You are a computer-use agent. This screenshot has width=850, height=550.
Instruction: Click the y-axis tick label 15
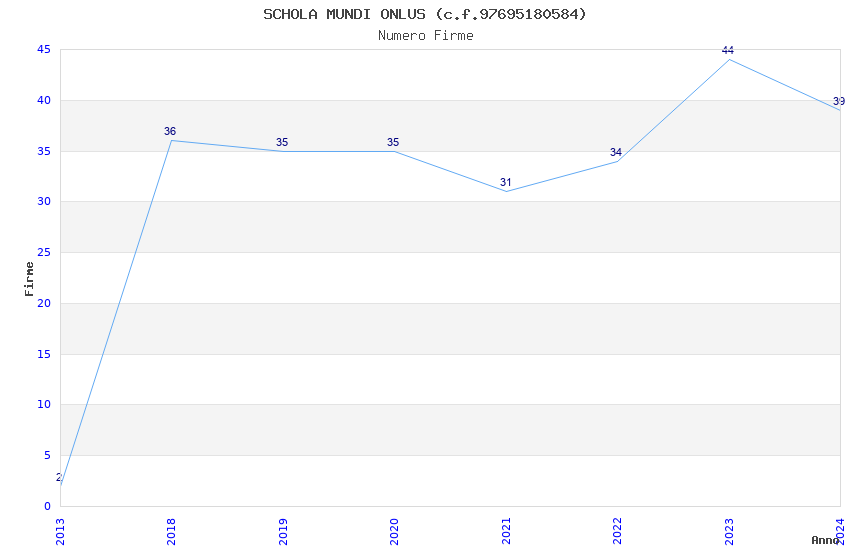pyautogui.click(x=44, y=354)
